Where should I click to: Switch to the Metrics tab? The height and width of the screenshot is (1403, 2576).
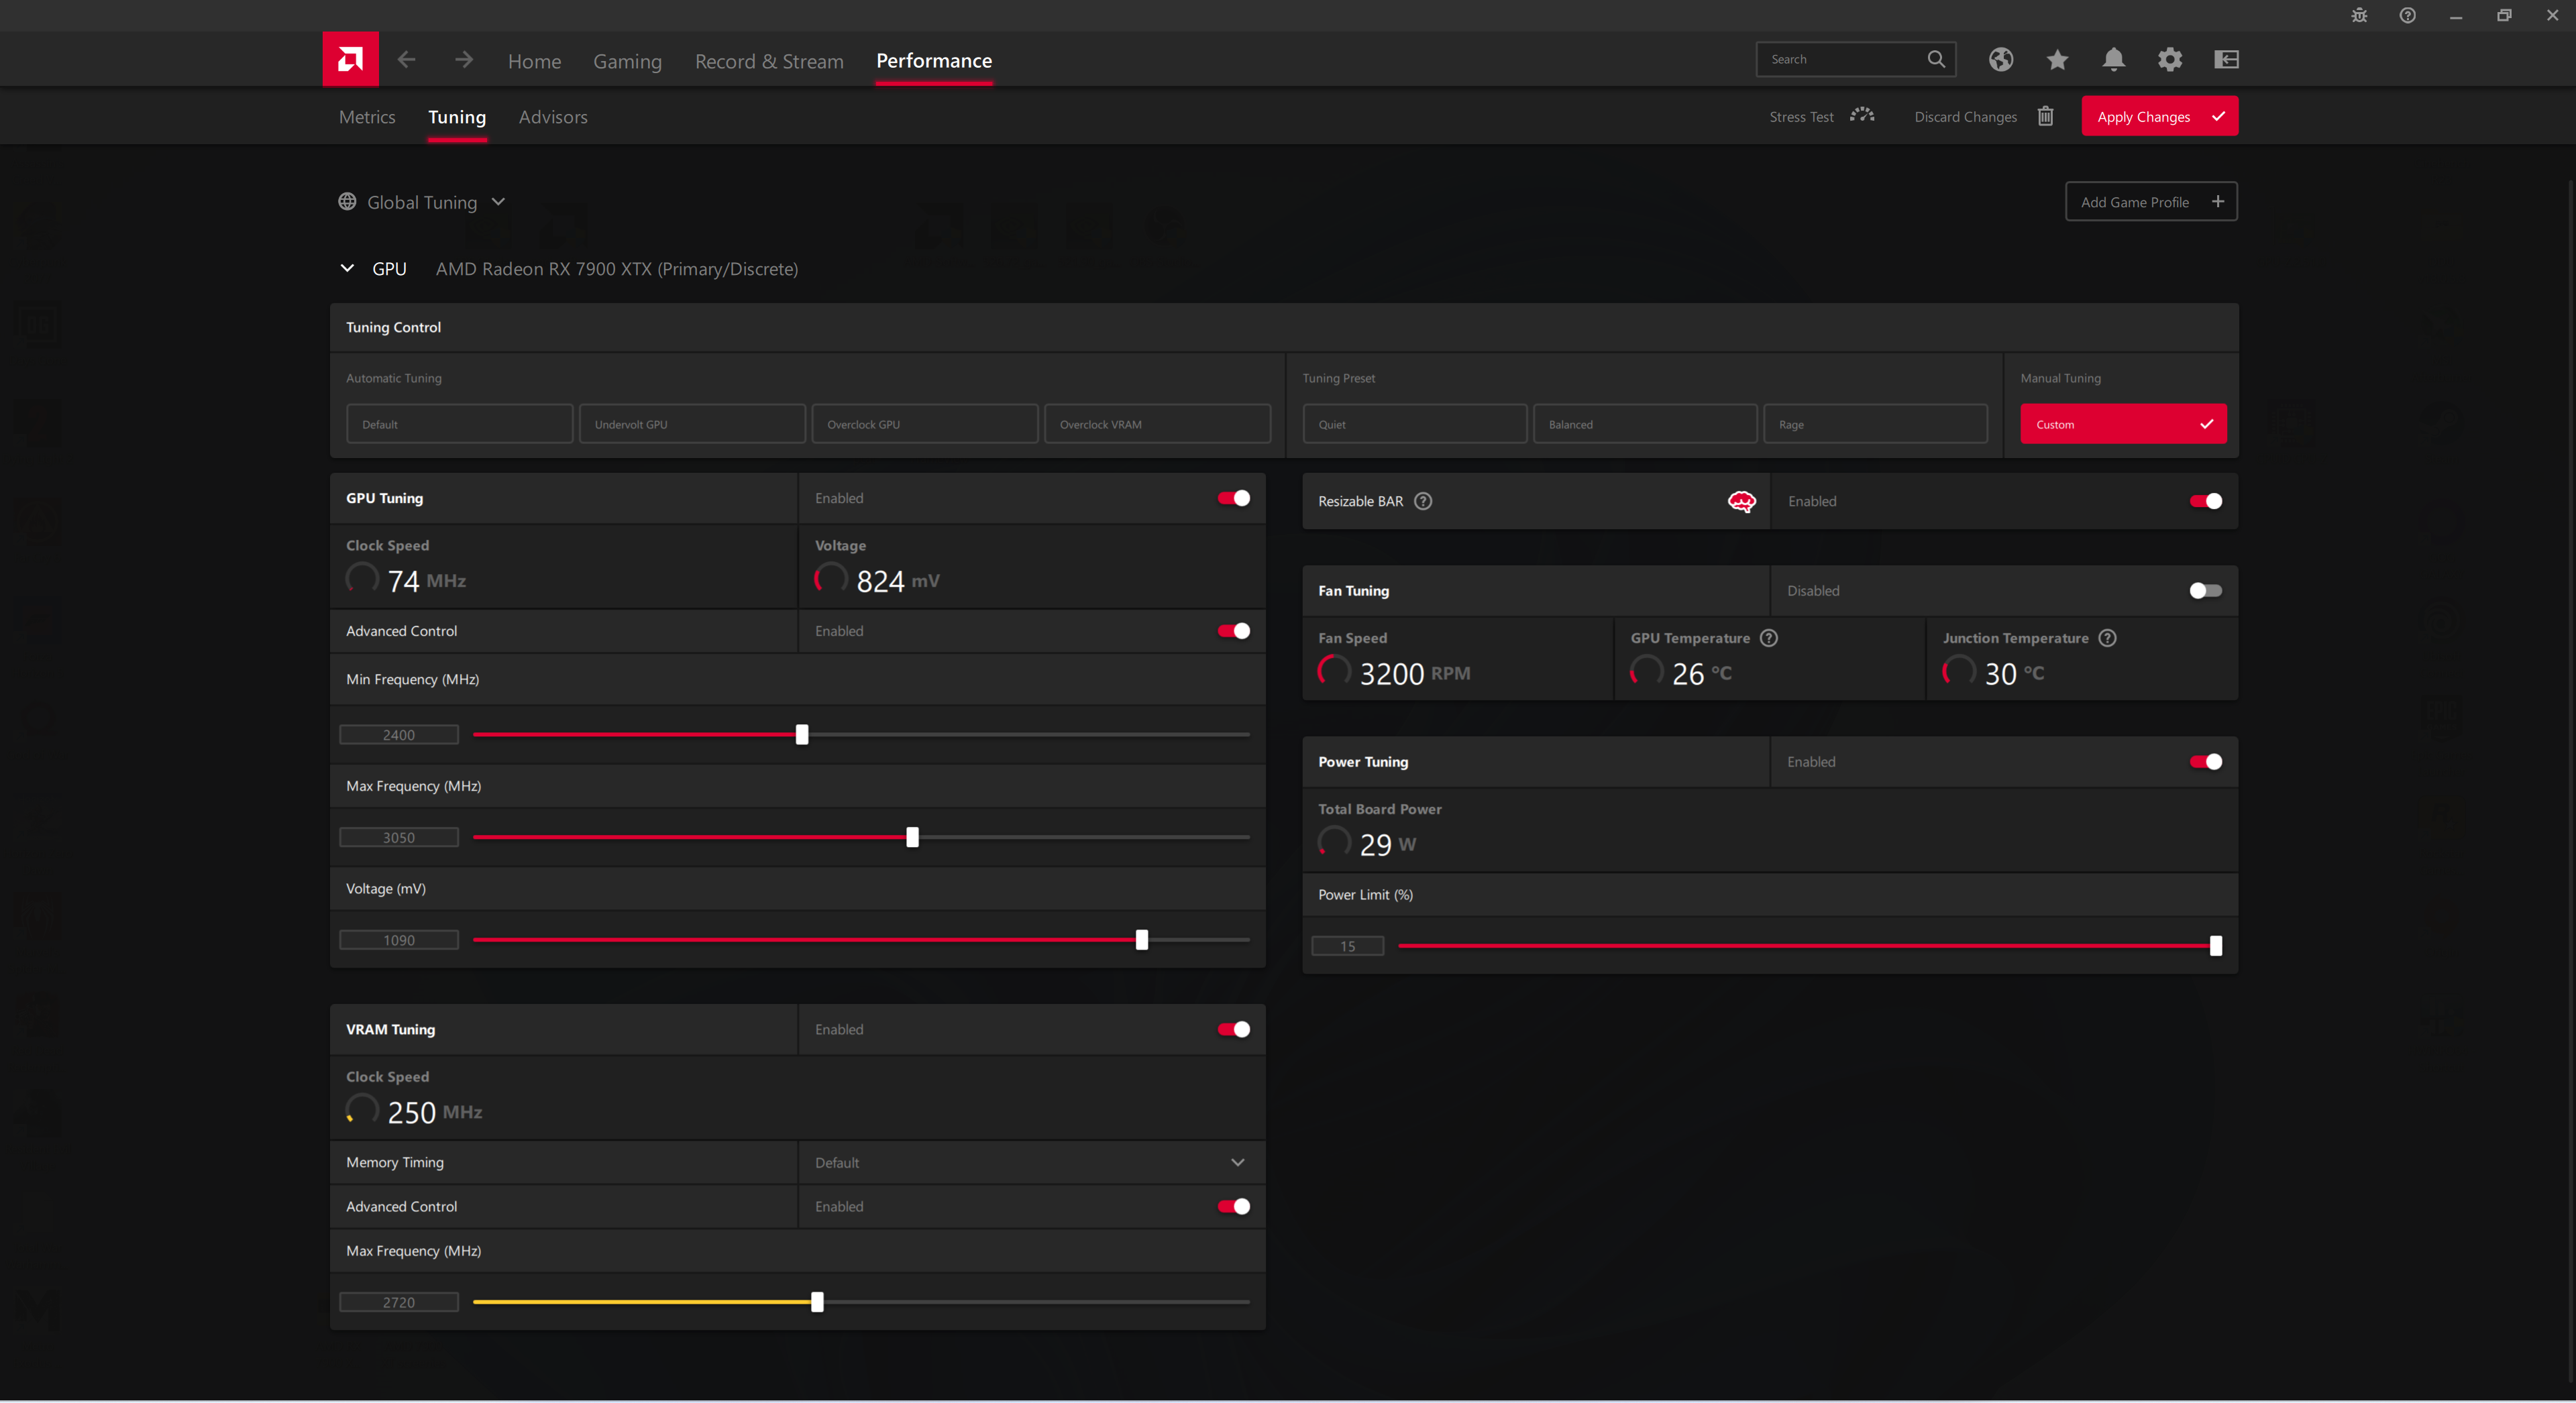pyautogui.click(x=367, y=117)
